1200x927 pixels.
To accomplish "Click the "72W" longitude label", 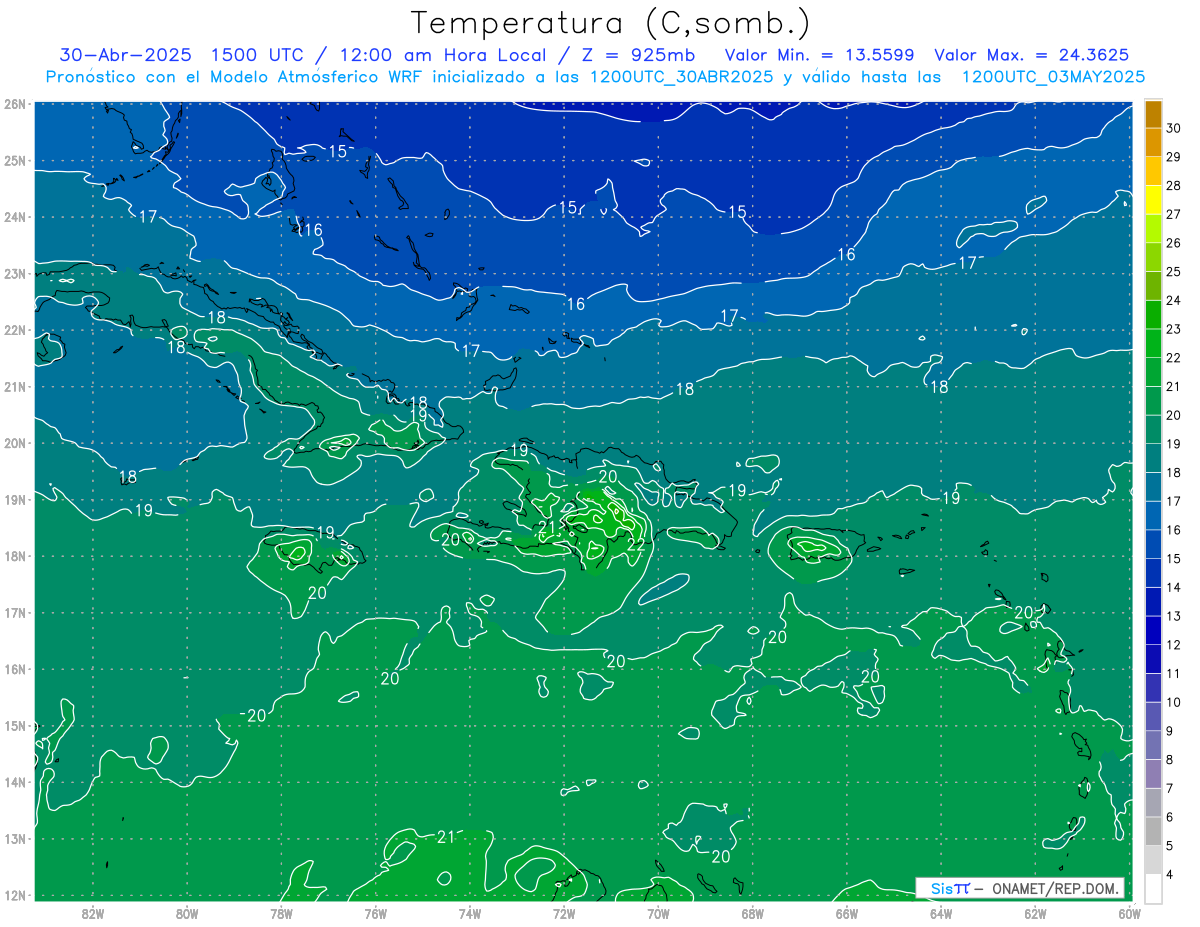I will 564,912.
